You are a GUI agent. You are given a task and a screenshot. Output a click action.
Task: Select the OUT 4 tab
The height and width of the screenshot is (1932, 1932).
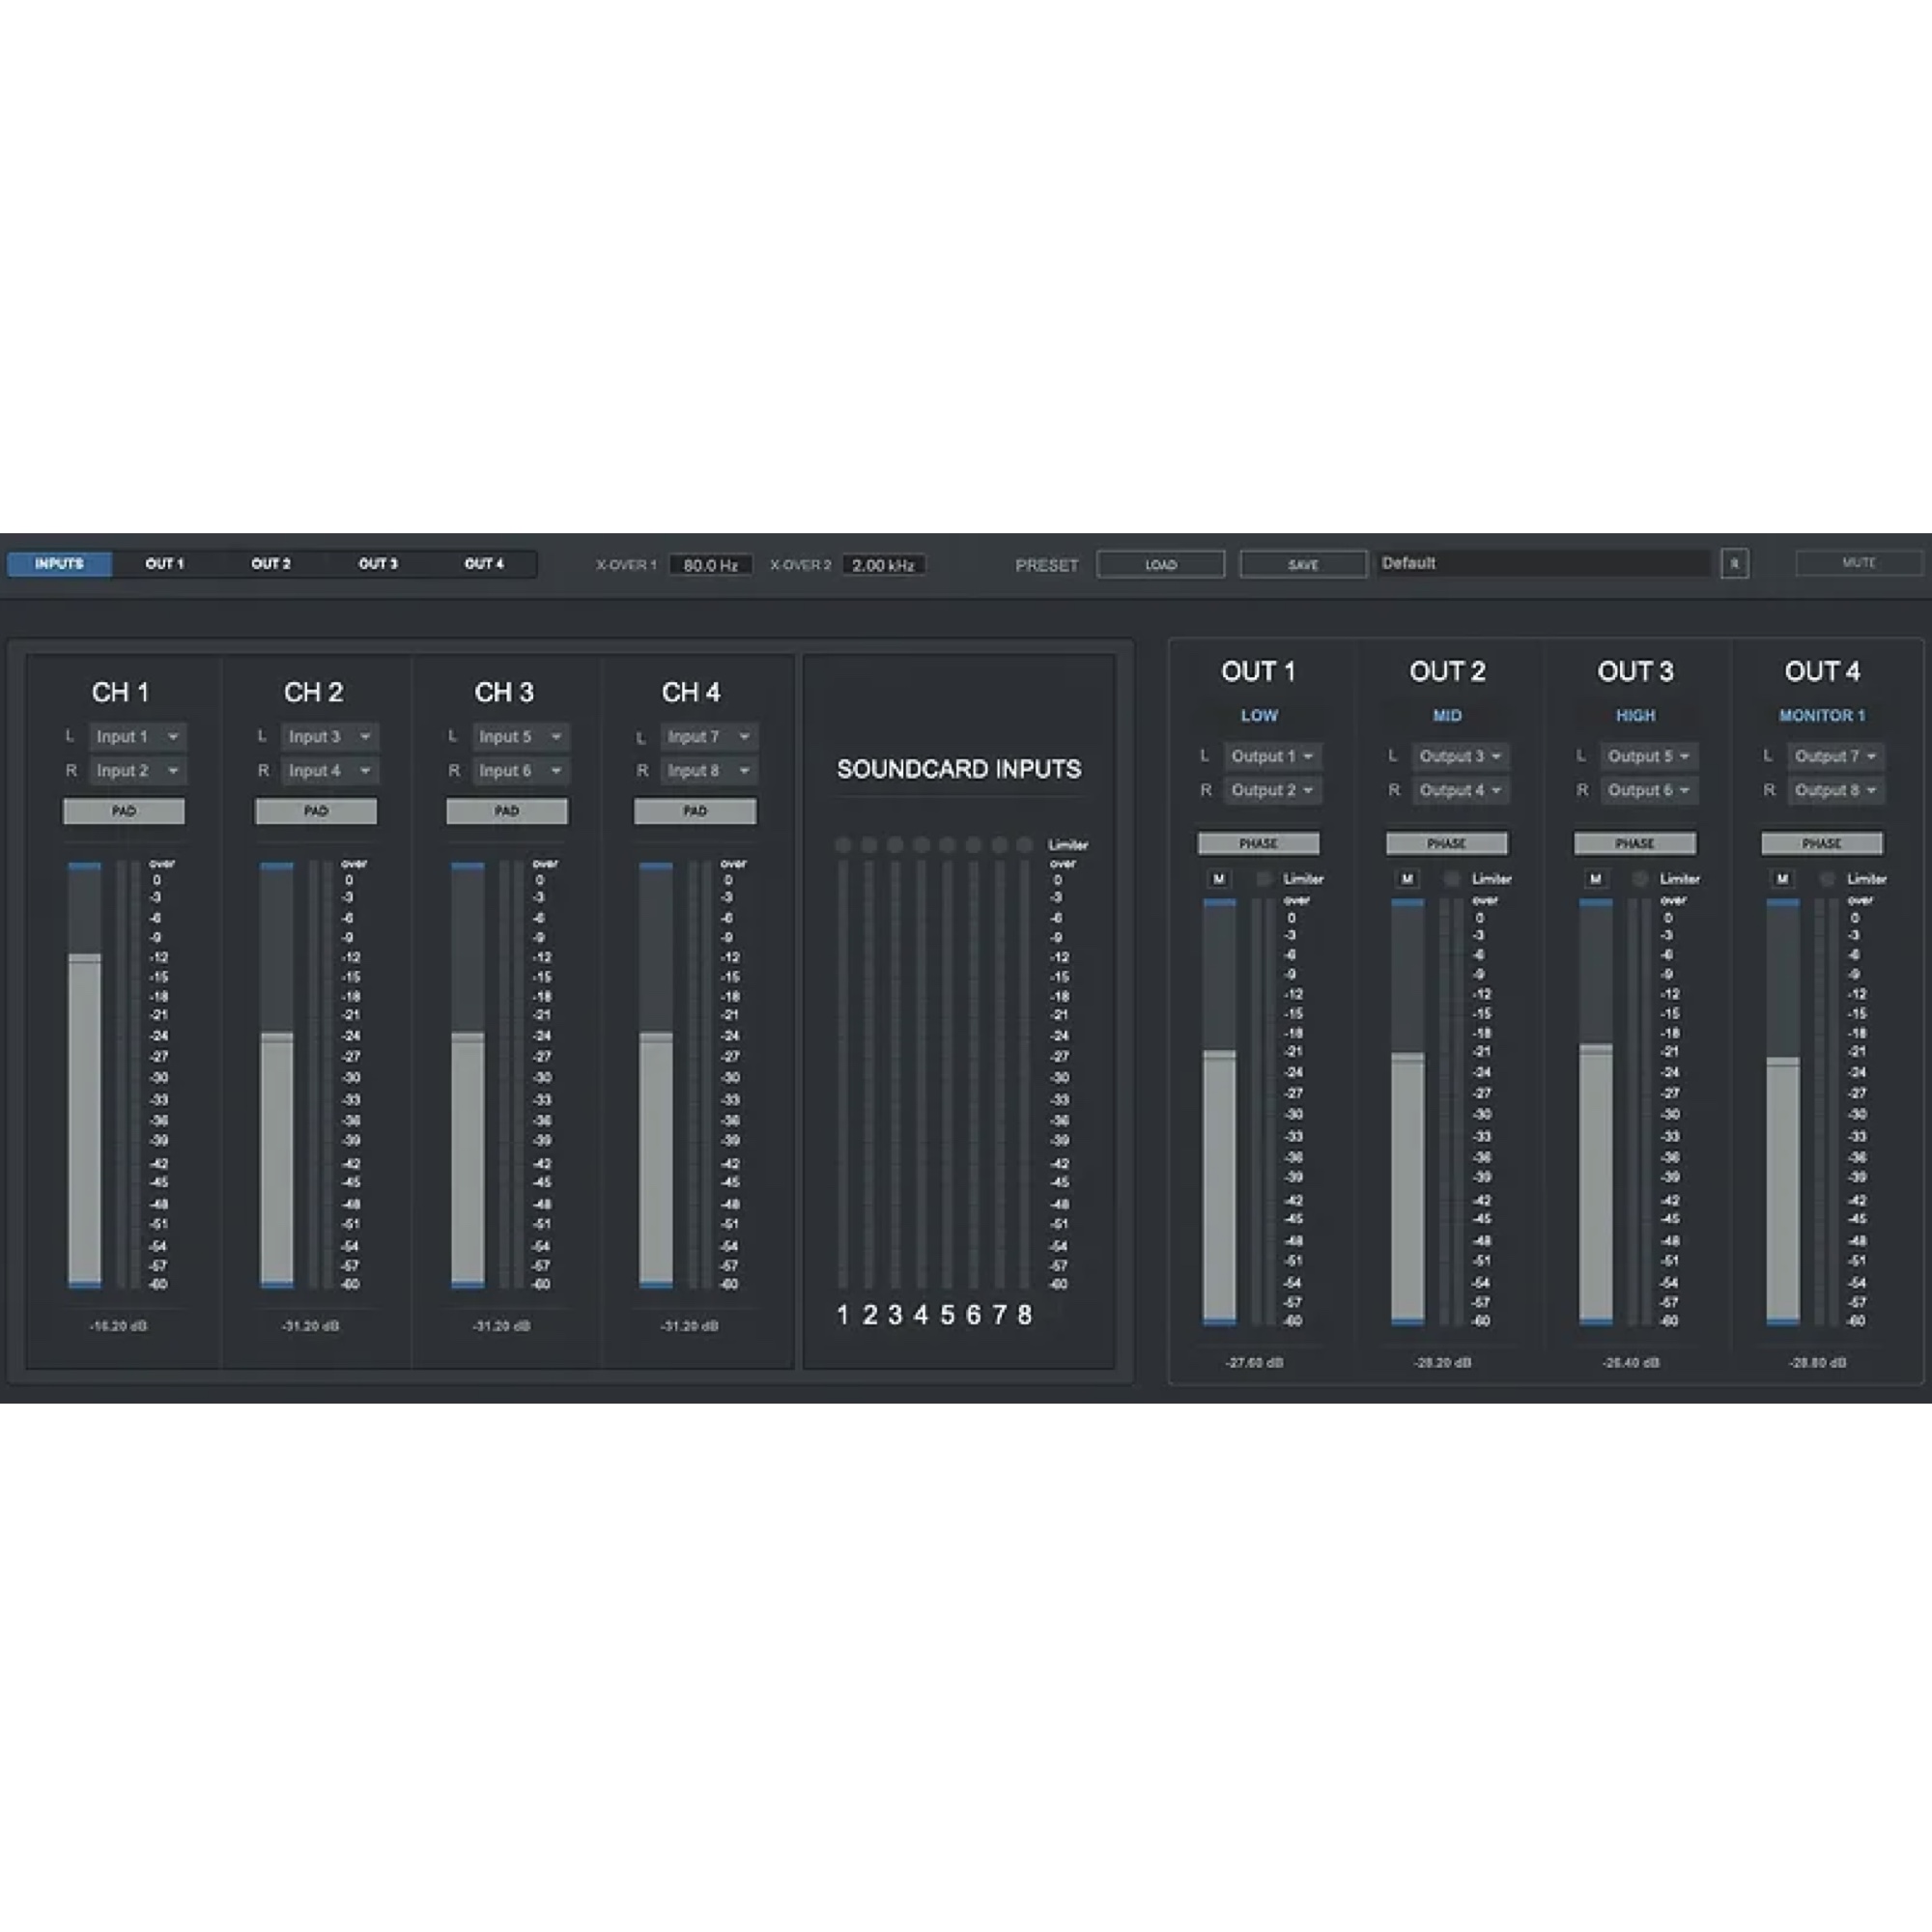coord(485,564)
